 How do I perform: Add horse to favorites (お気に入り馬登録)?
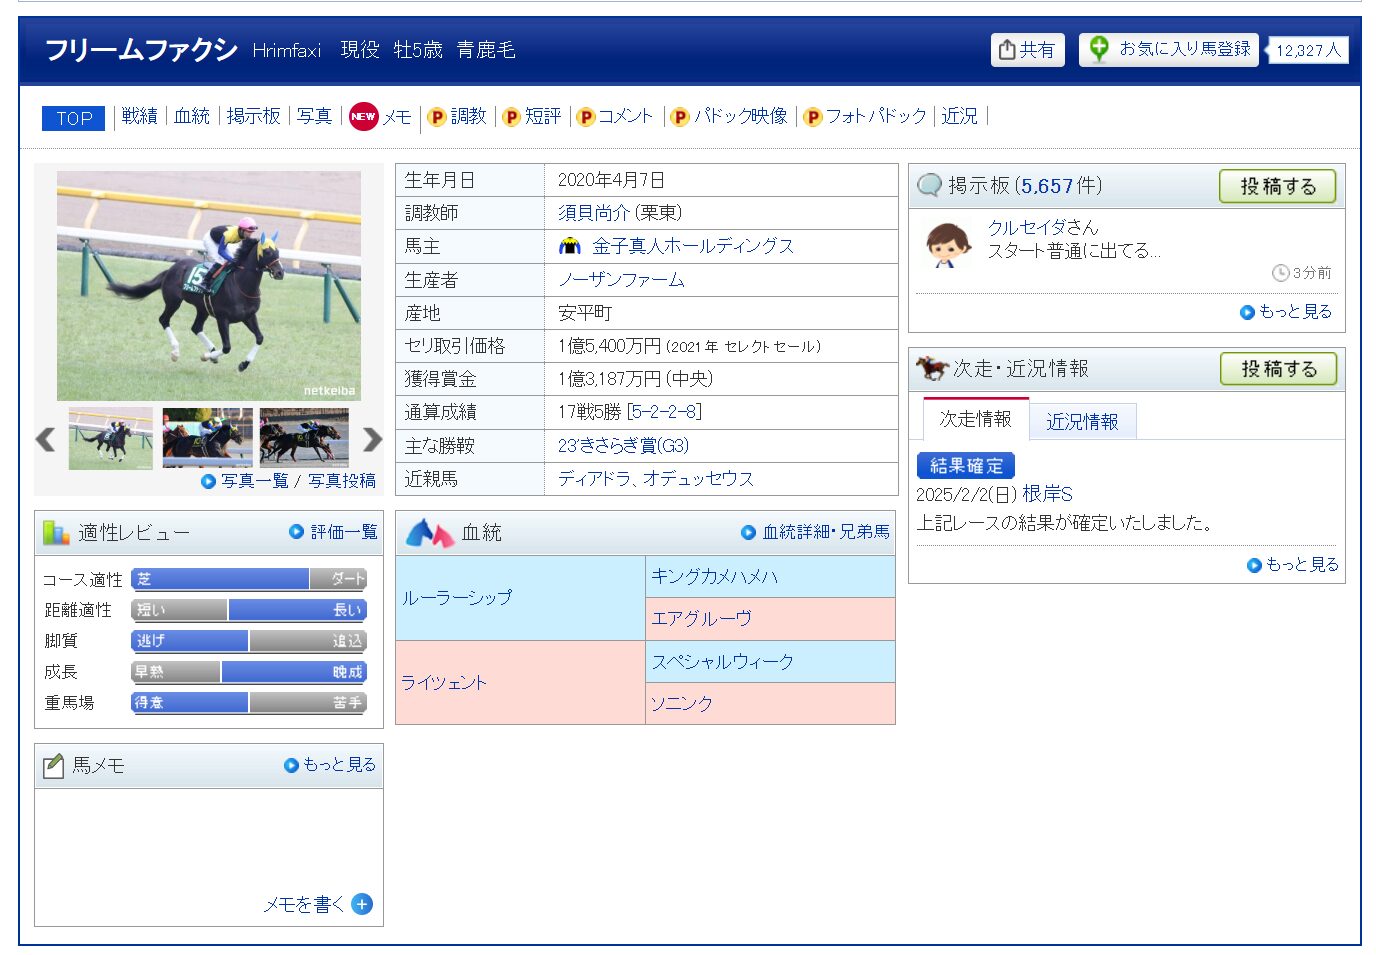(1171, 49)
